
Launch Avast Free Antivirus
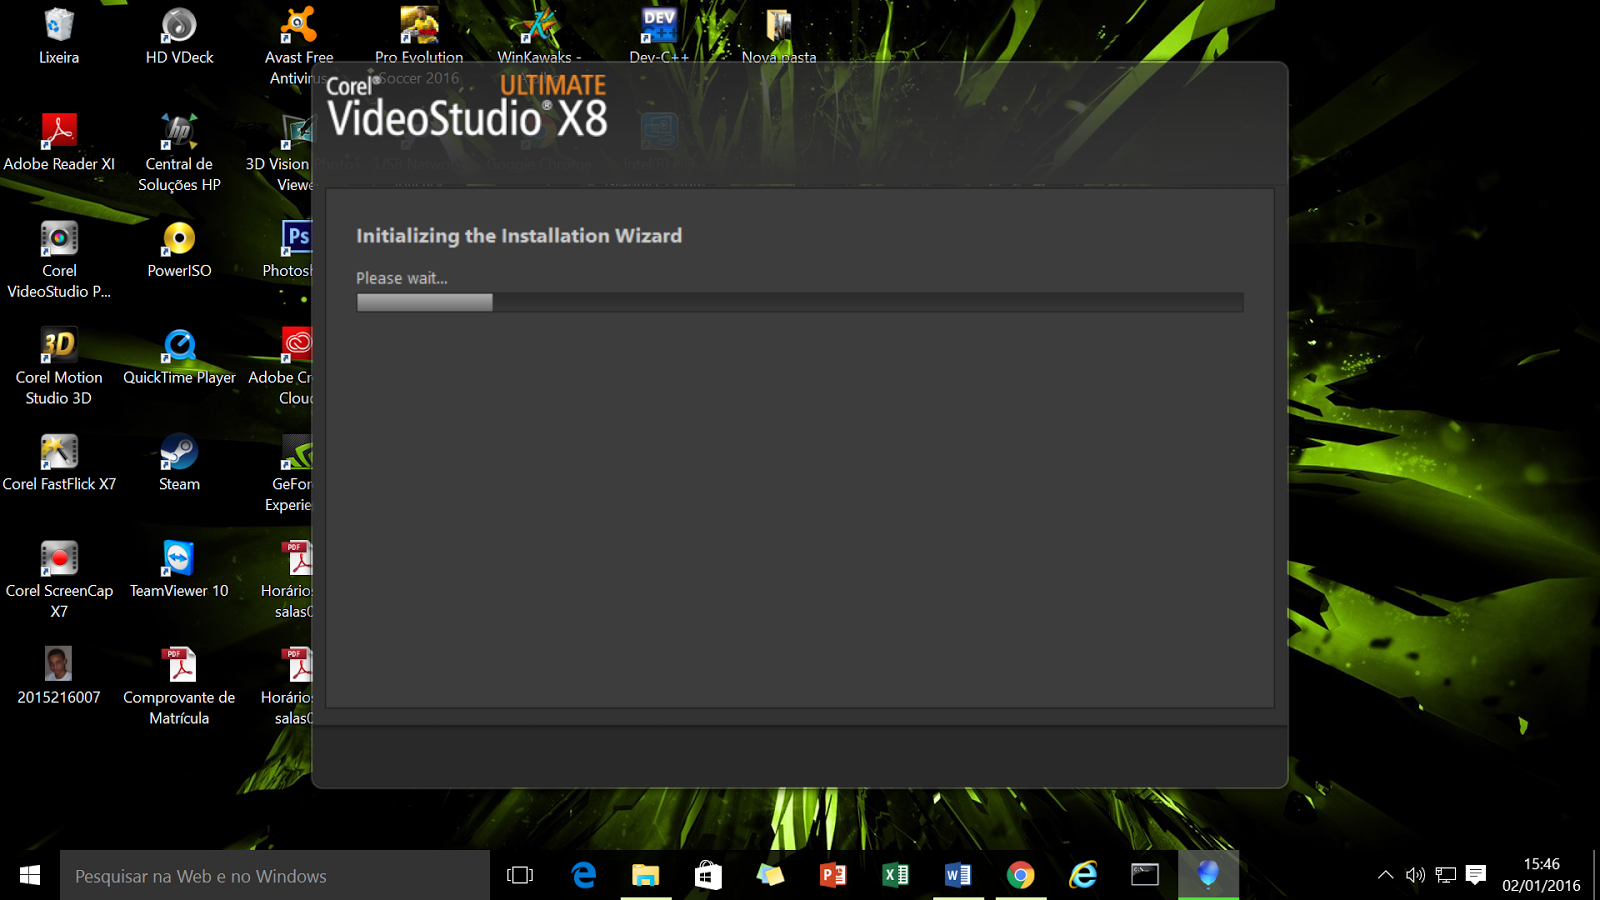coord(297,25)
